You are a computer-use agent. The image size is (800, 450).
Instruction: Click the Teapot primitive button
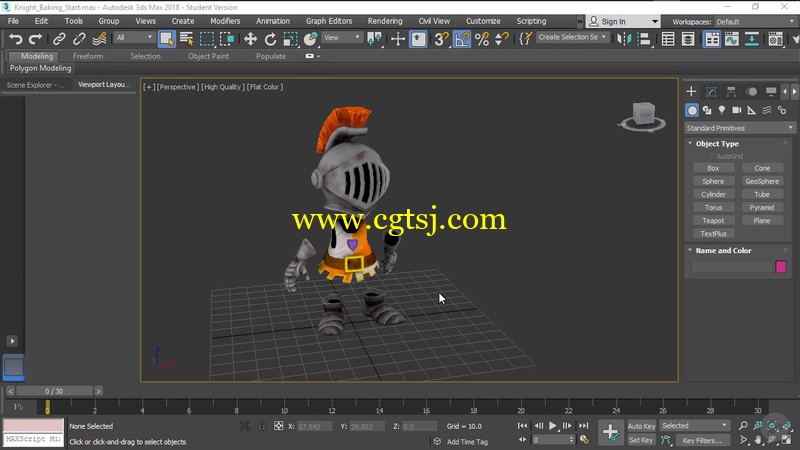tap(713, 220)
